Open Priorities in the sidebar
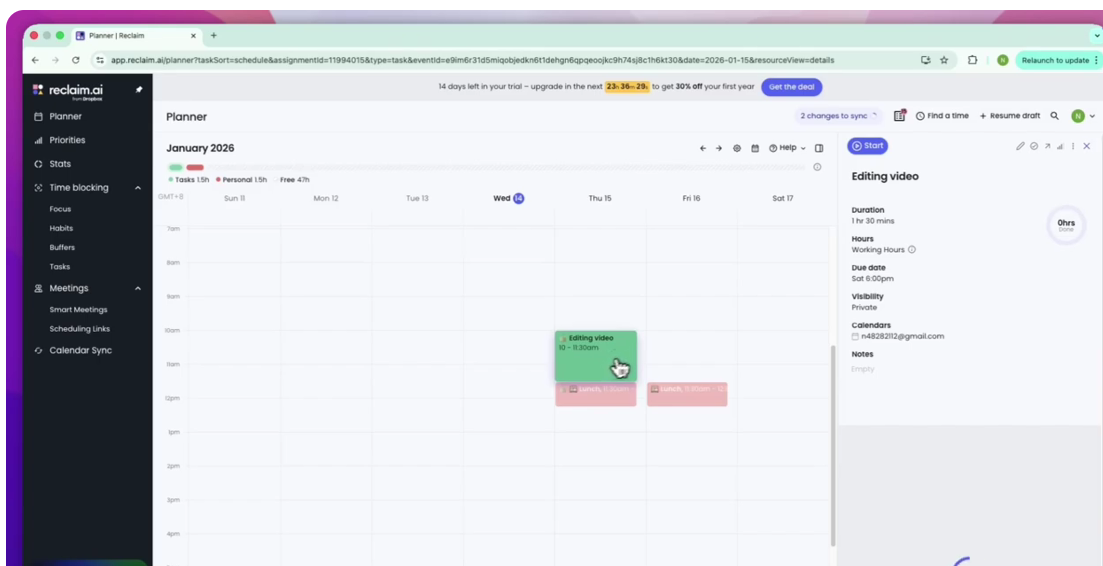The height and width of the screenshot is (566, 1103). coord(67,140)
